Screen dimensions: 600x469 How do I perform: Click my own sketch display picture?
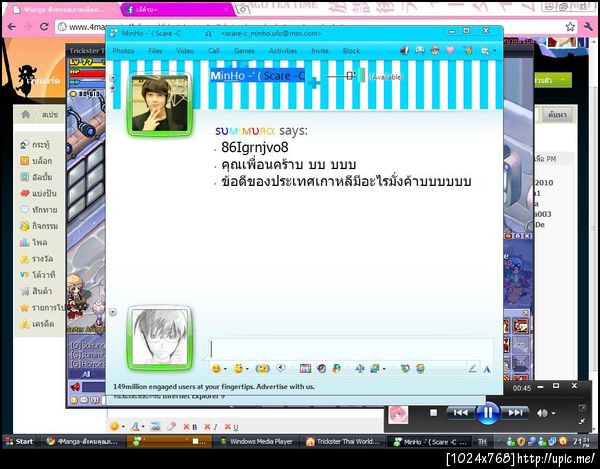coord(160,338)
